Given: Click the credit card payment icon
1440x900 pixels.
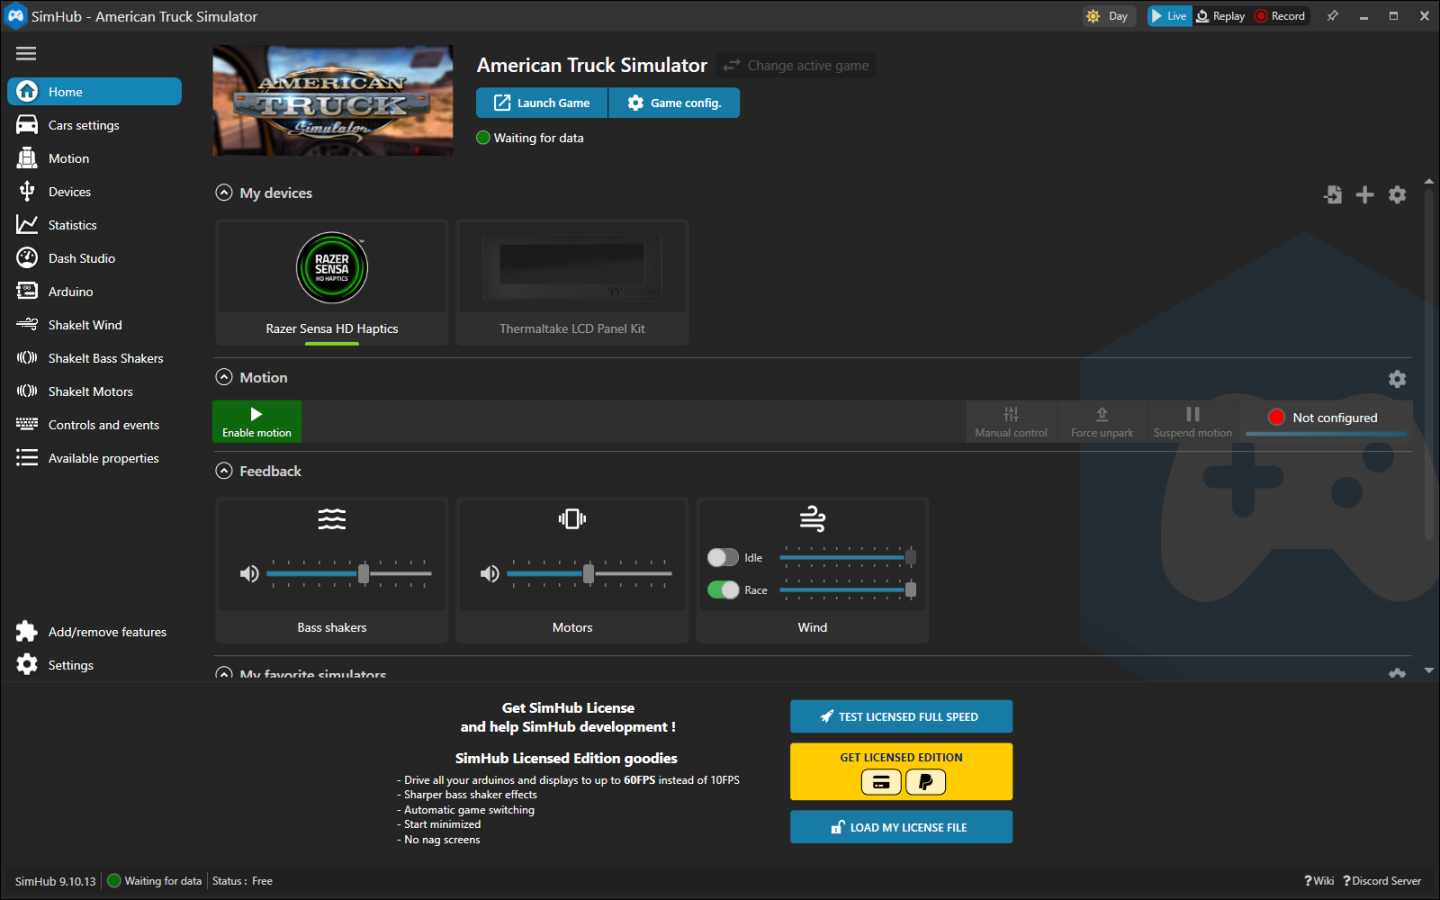Looking at the screenshot, I should (881, 782).
